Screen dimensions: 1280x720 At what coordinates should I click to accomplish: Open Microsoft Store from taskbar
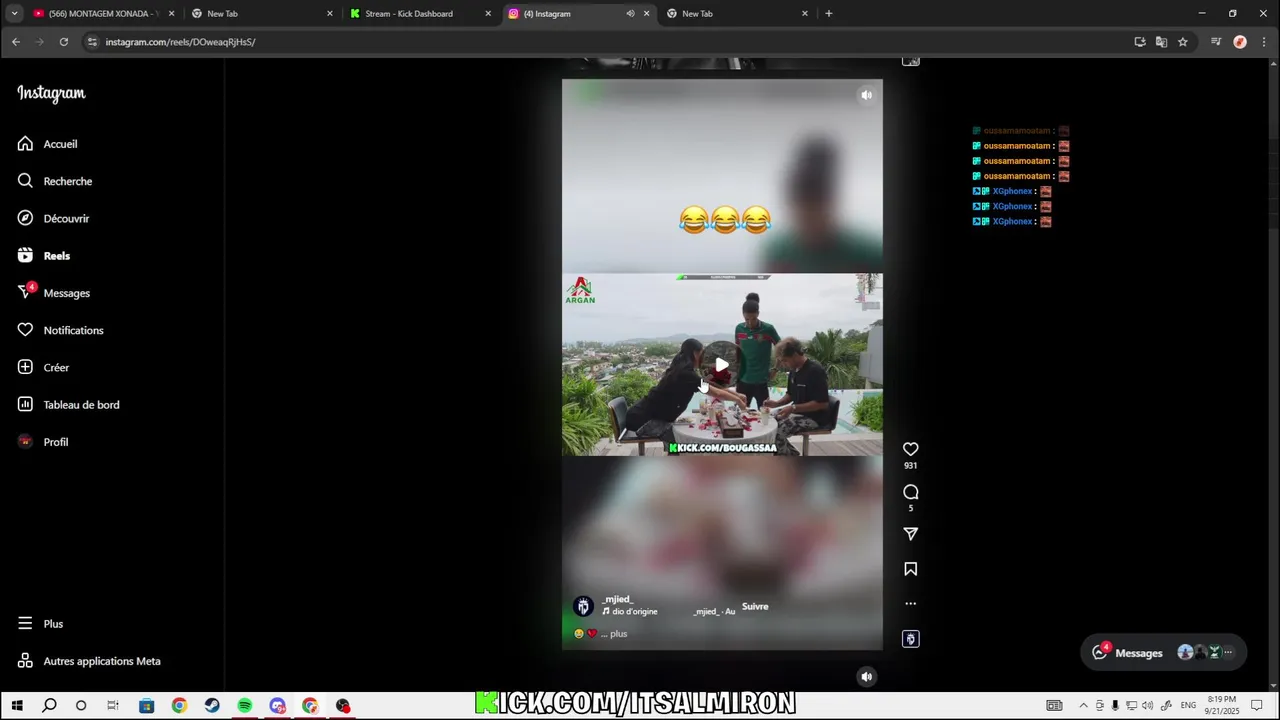146,706
